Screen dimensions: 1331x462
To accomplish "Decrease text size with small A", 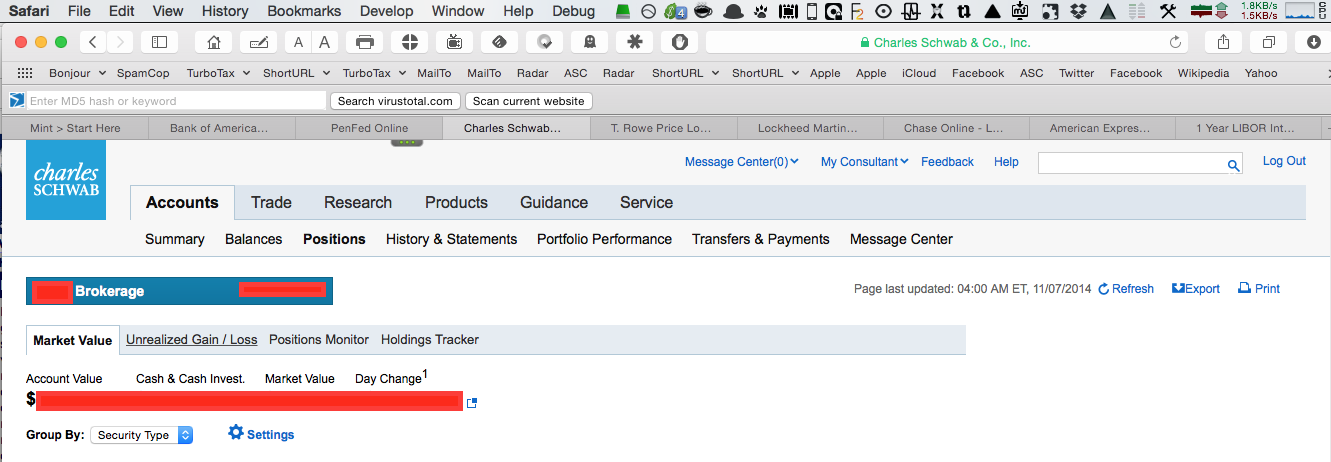I will (298, 42).
